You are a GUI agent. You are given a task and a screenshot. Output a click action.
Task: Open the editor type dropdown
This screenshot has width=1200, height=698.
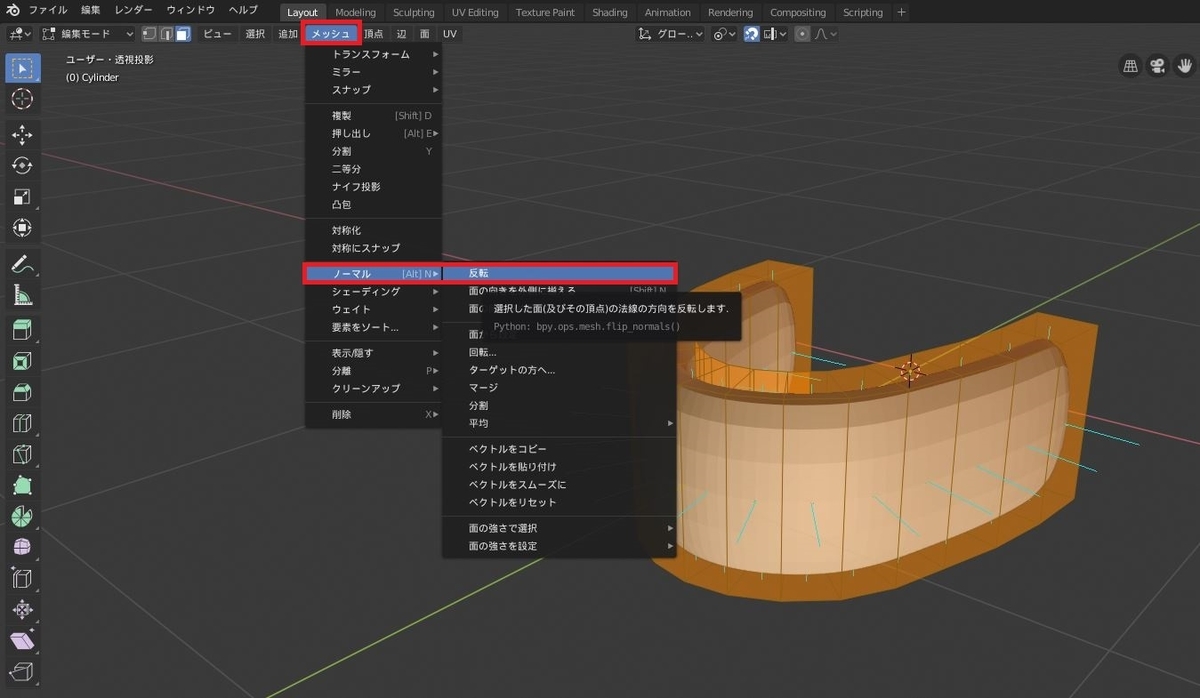click(18, 34)
